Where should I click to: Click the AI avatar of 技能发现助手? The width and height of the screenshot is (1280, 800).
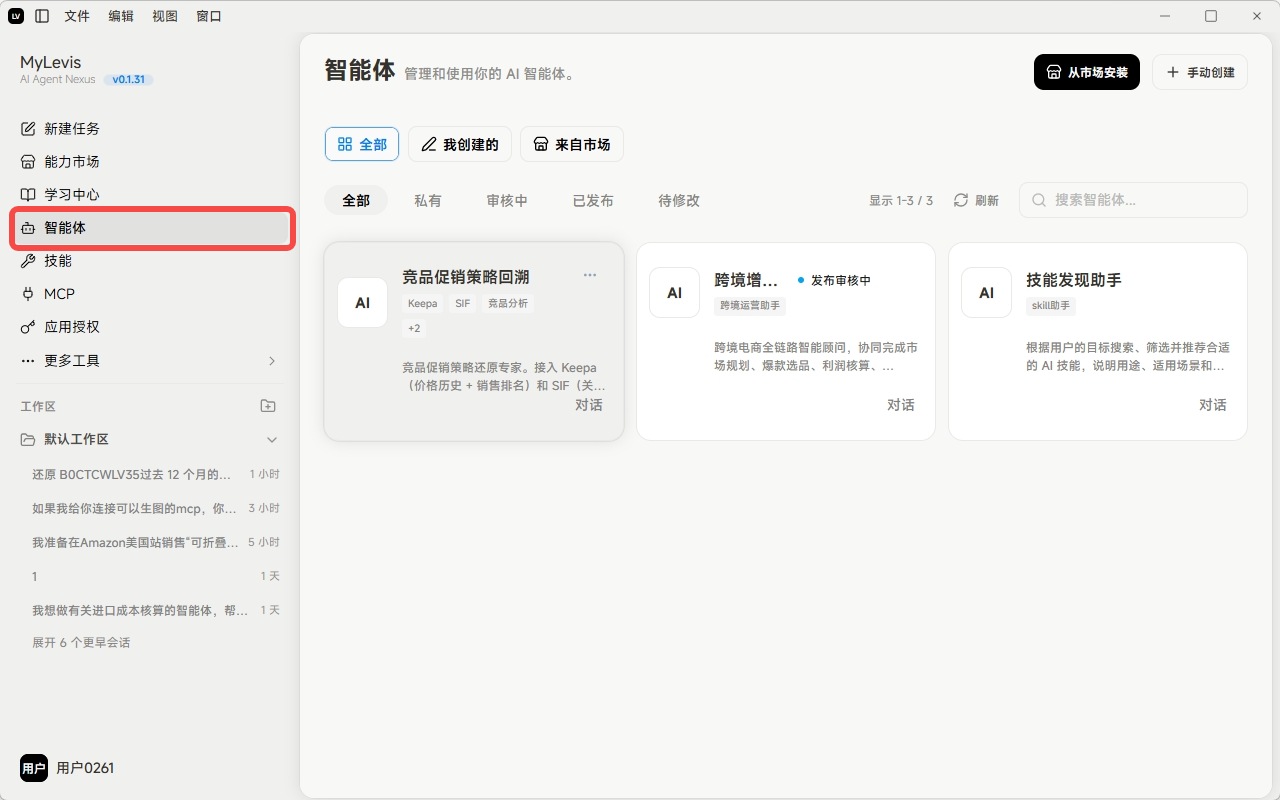987,292
